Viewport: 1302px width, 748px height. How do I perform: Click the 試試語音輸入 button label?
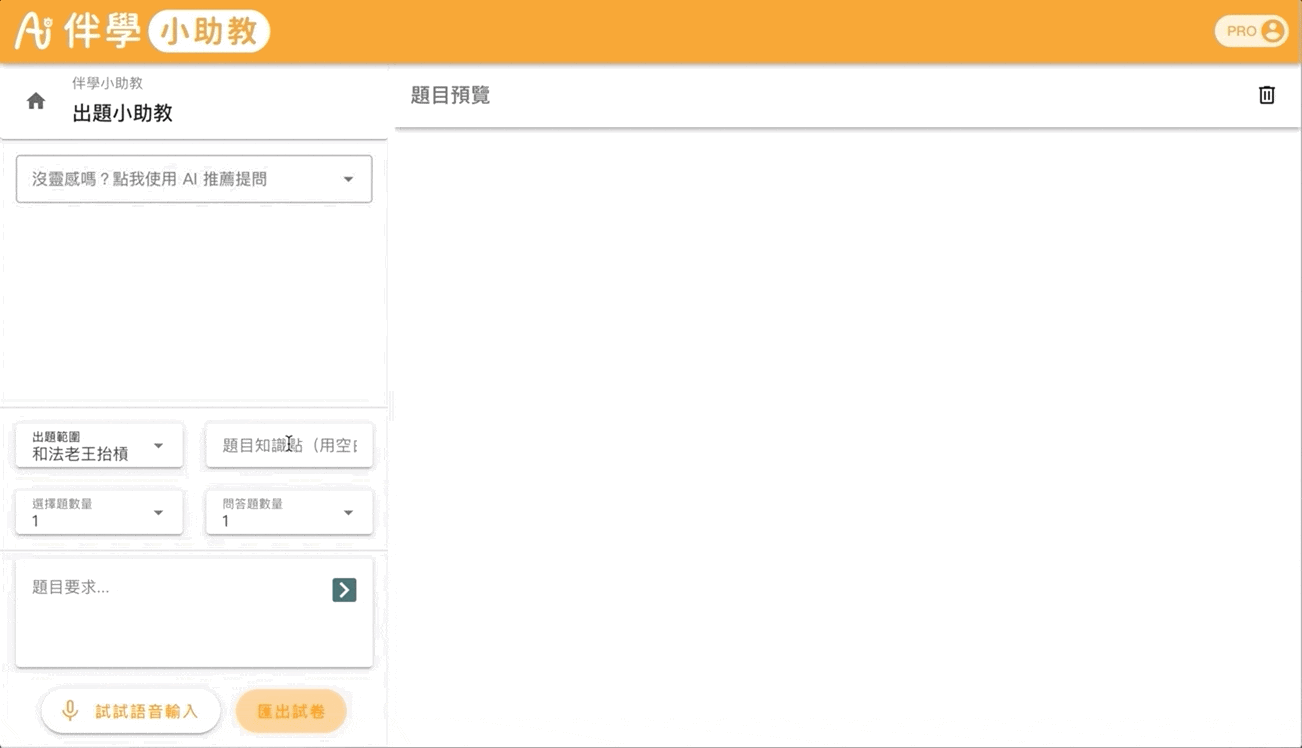pos(146,711)
